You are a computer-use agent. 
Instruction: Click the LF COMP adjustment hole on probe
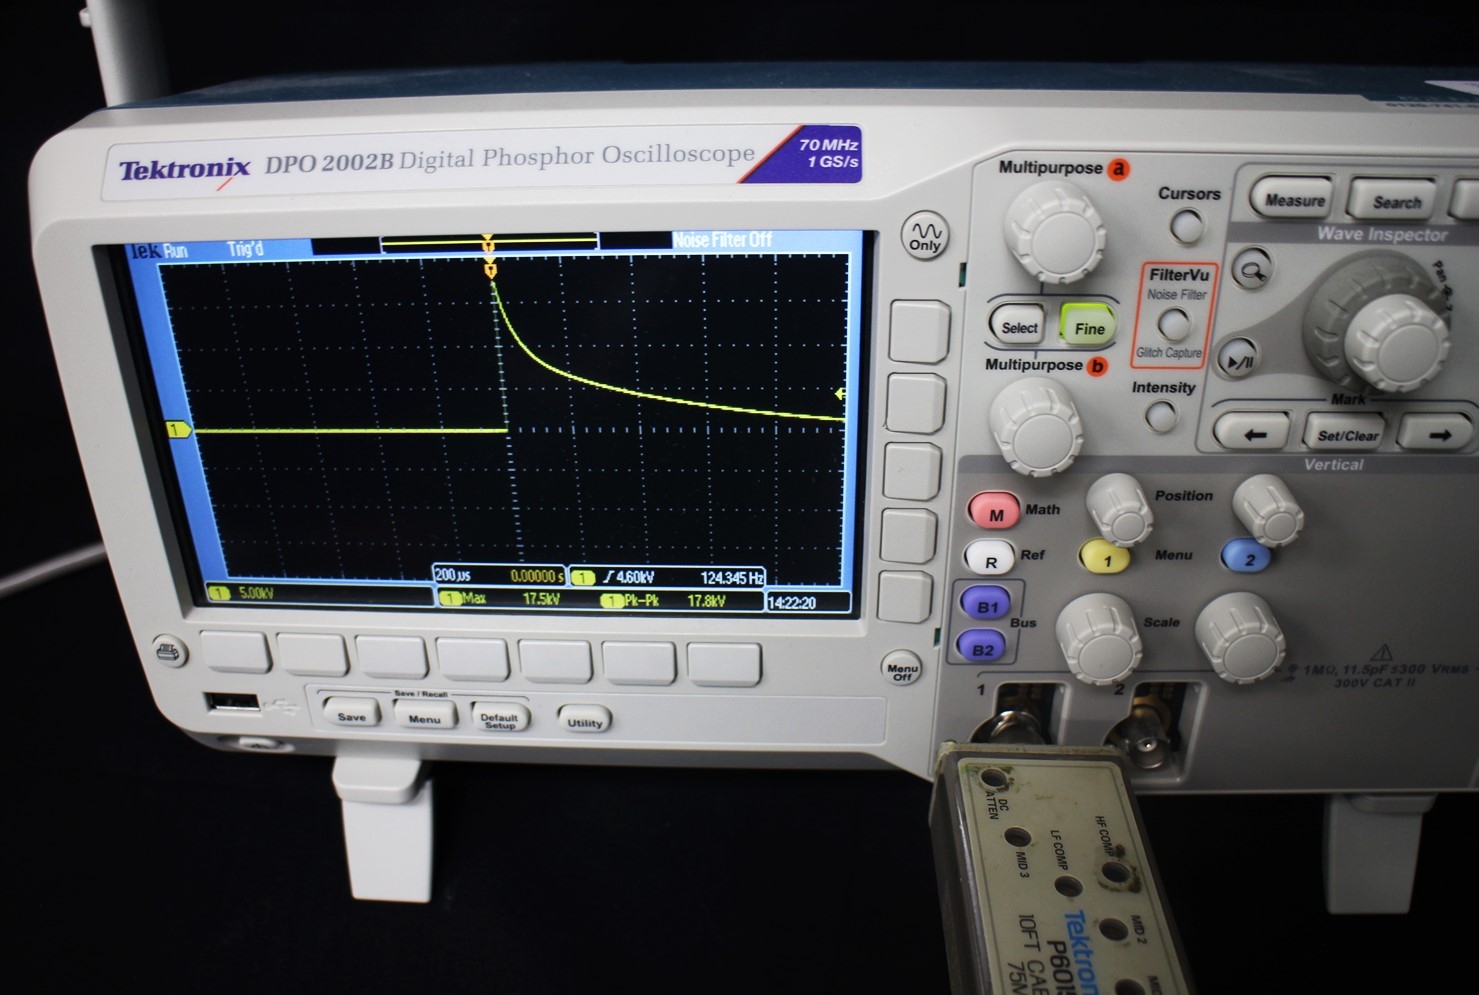1068,887
